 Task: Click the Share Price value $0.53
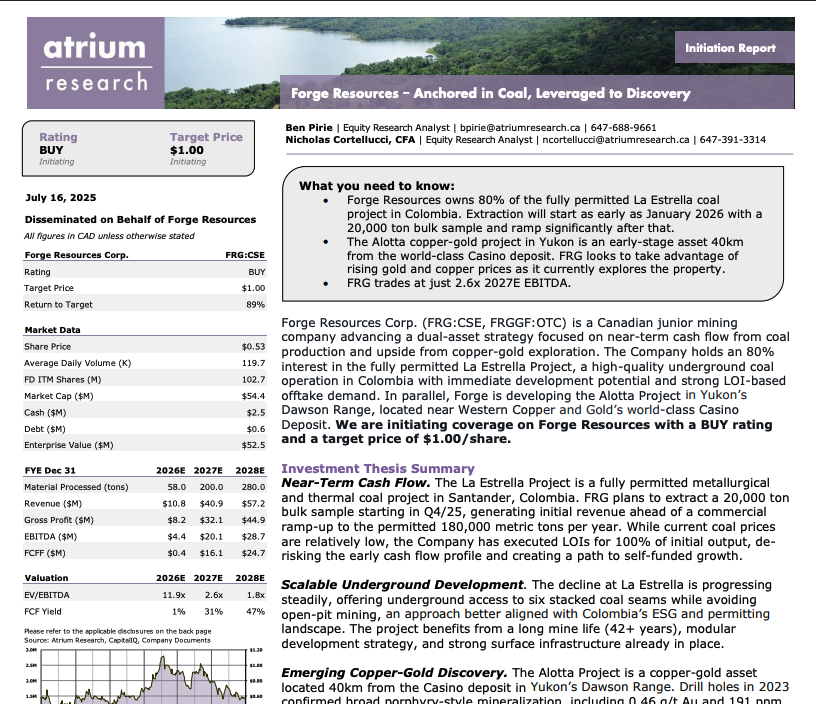[253, 346]
